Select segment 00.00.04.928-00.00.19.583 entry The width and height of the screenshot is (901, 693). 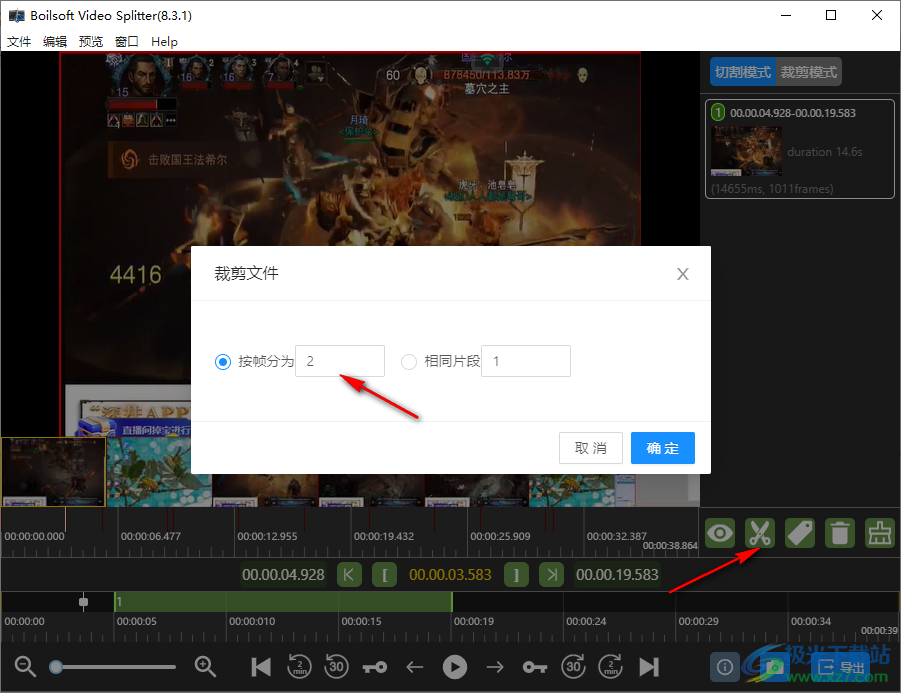click(x=800, y=149)
